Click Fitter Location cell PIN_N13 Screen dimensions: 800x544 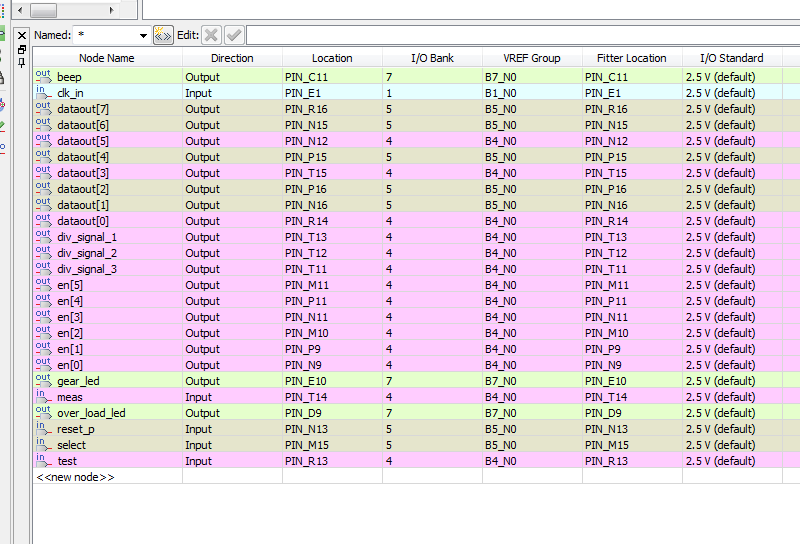pos(632,429)
